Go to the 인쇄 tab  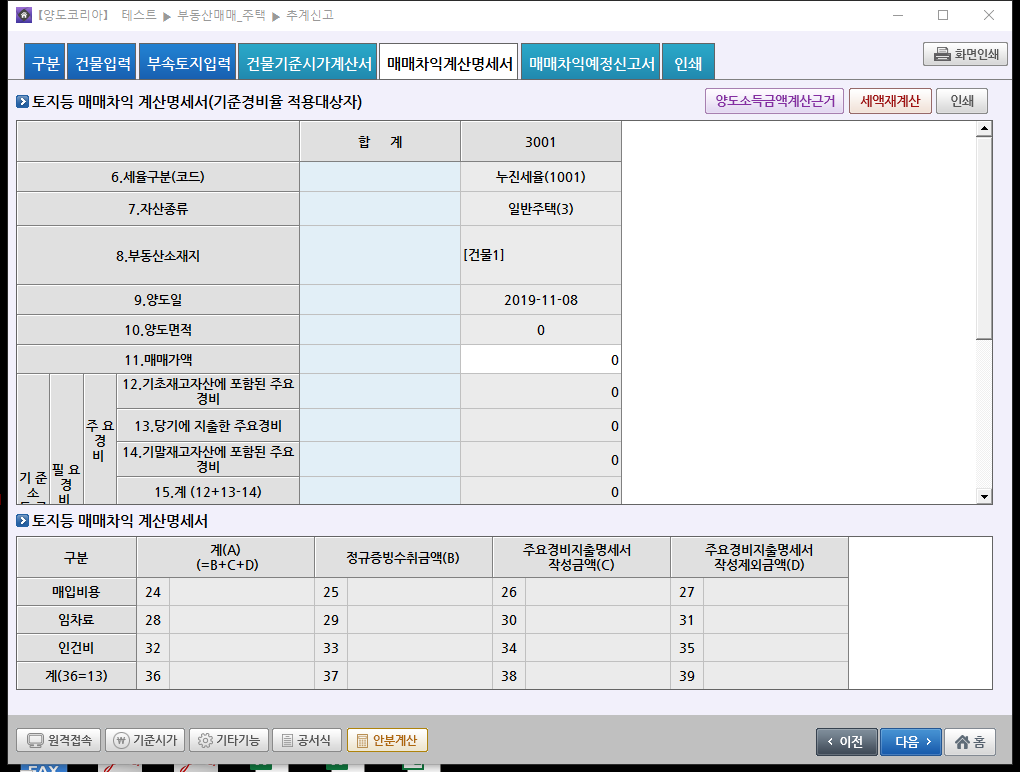pyautogui.click(x=688, y=62)
